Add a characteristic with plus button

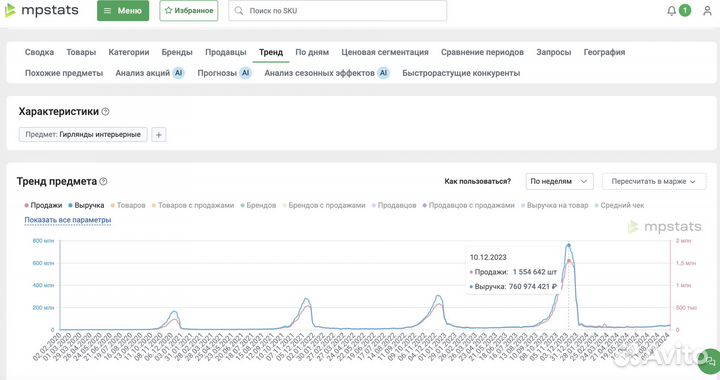point(159,135)
